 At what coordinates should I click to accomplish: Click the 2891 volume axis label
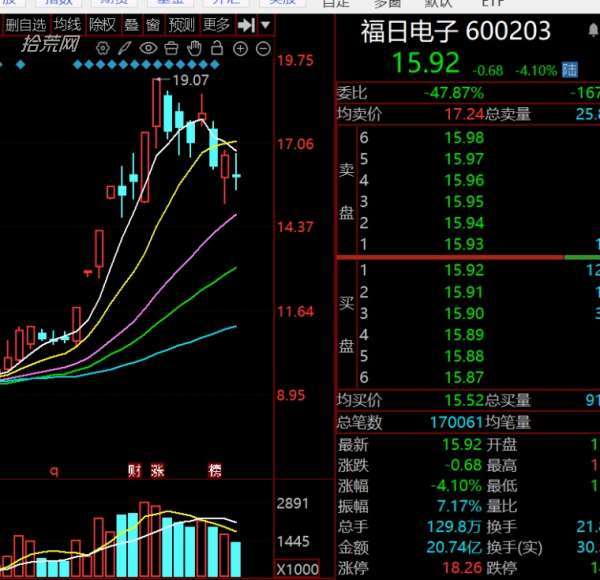292,503
